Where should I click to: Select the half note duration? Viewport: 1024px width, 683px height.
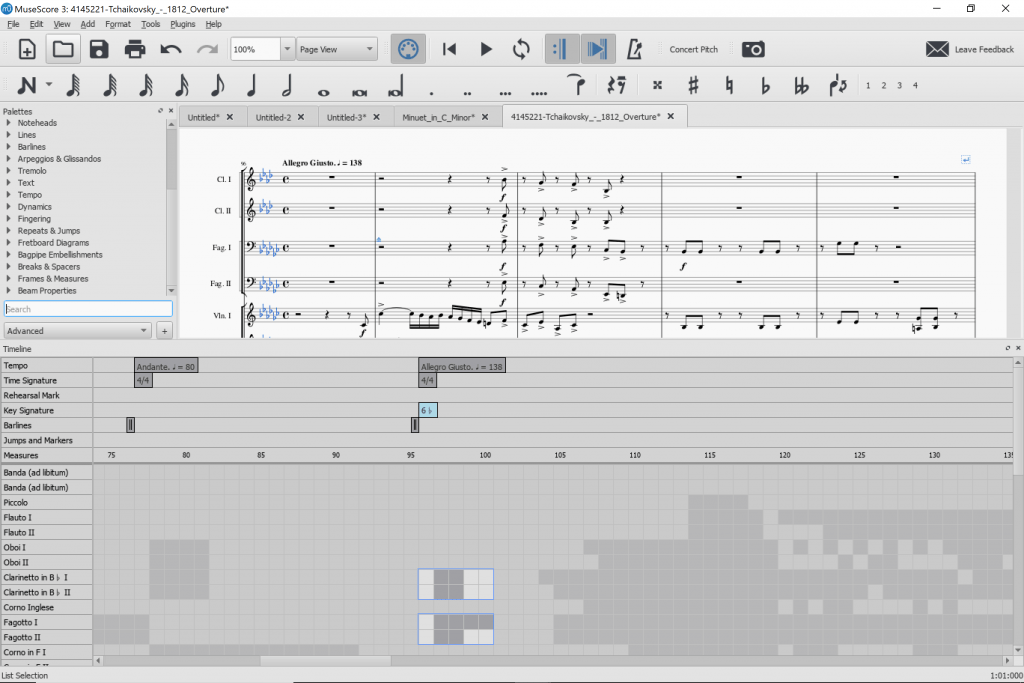pyautogui.click(x=287, y=86)
